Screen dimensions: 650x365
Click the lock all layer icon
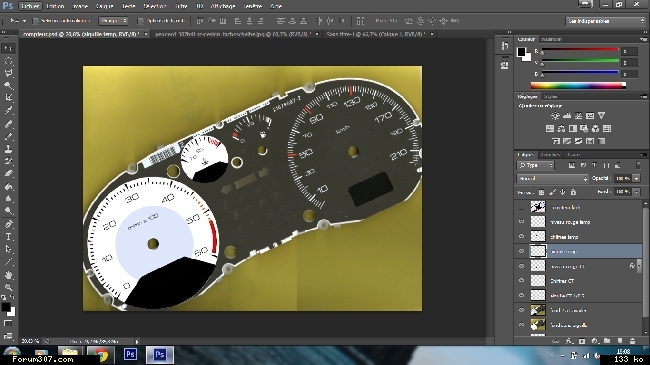[x=573, y=192]
